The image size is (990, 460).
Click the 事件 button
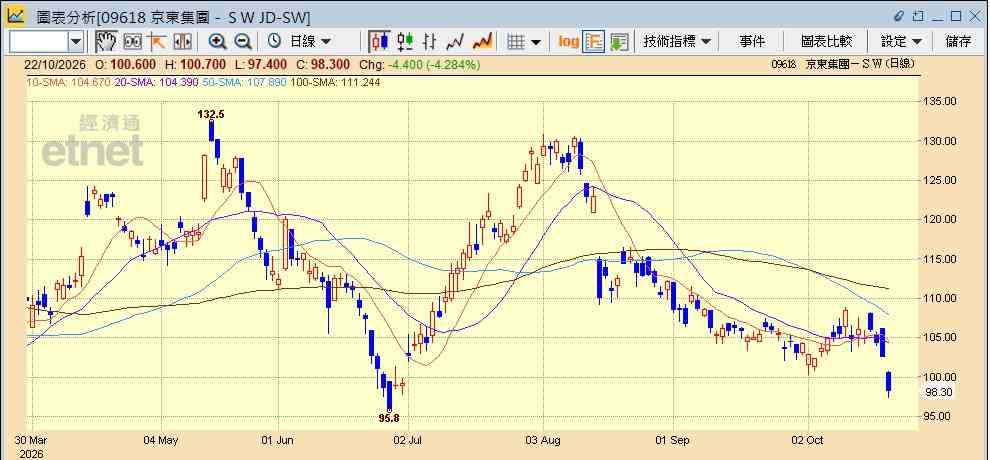(x=752, y=42)
